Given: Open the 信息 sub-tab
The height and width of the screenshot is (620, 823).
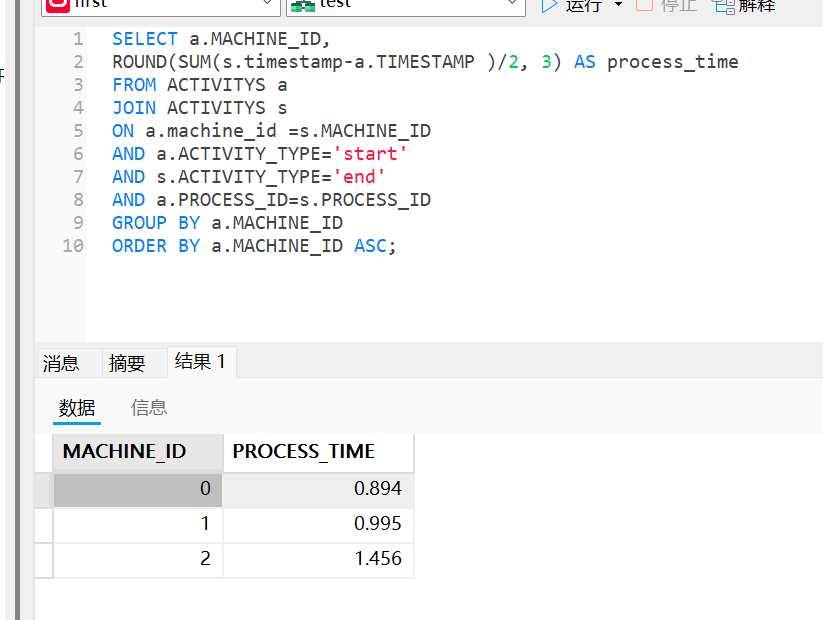Looking at the screenshot, I should pos(149,407).
